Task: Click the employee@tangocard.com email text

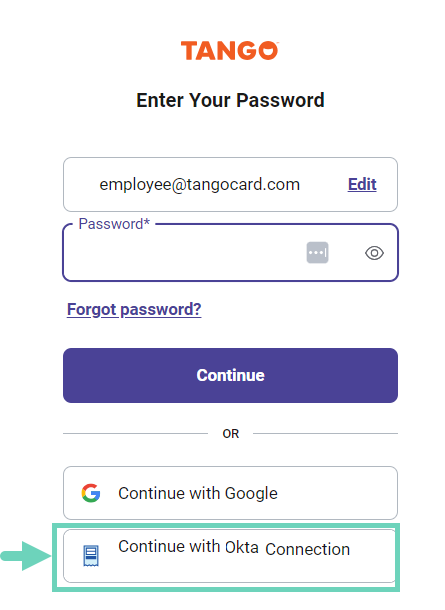Action: [x=200, y=184]
